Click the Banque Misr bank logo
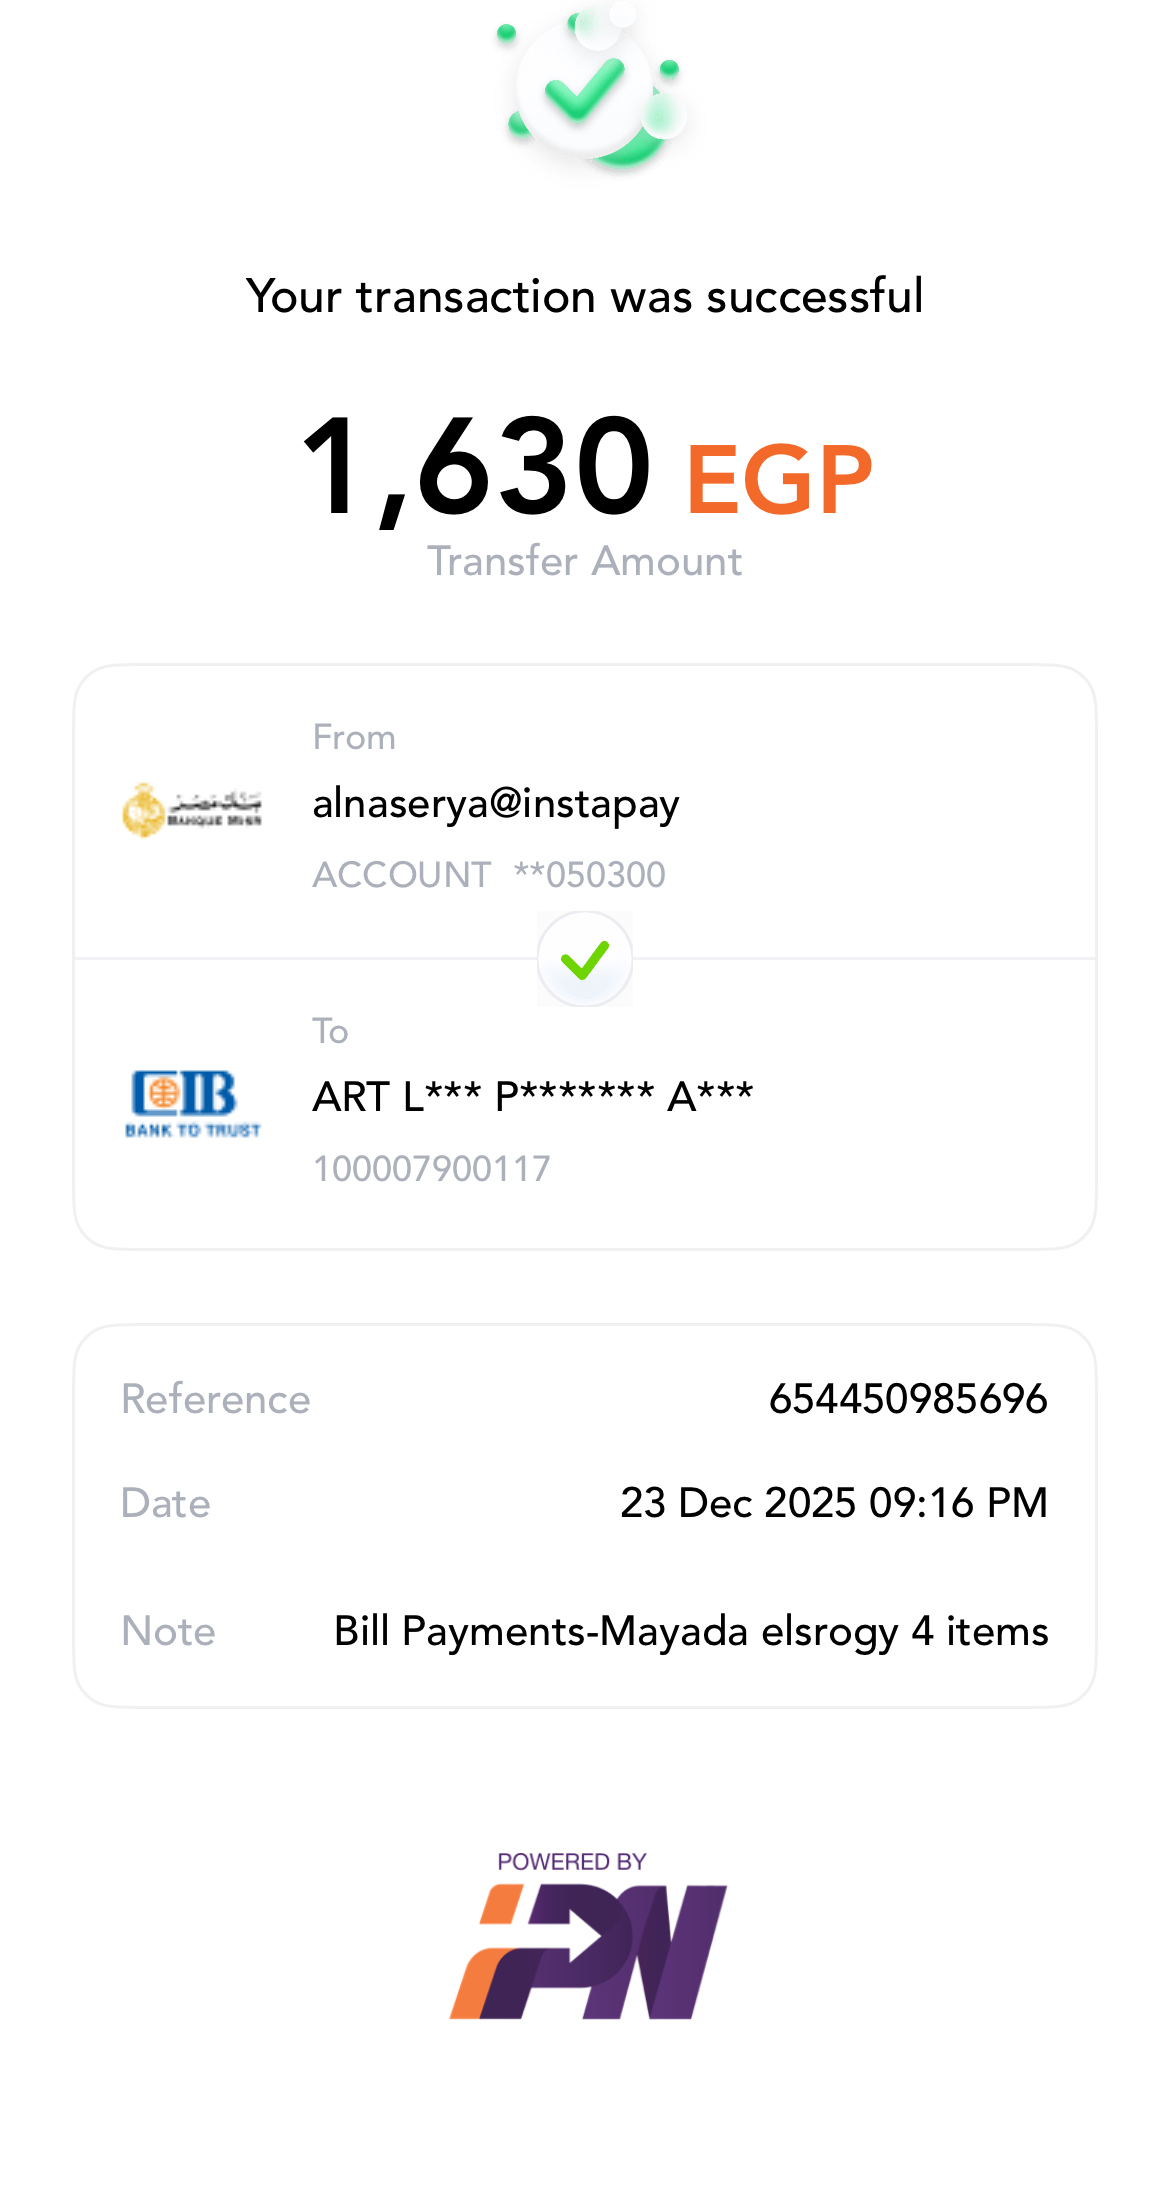This screenshot has width=1170, height=2189. point(192,809)
